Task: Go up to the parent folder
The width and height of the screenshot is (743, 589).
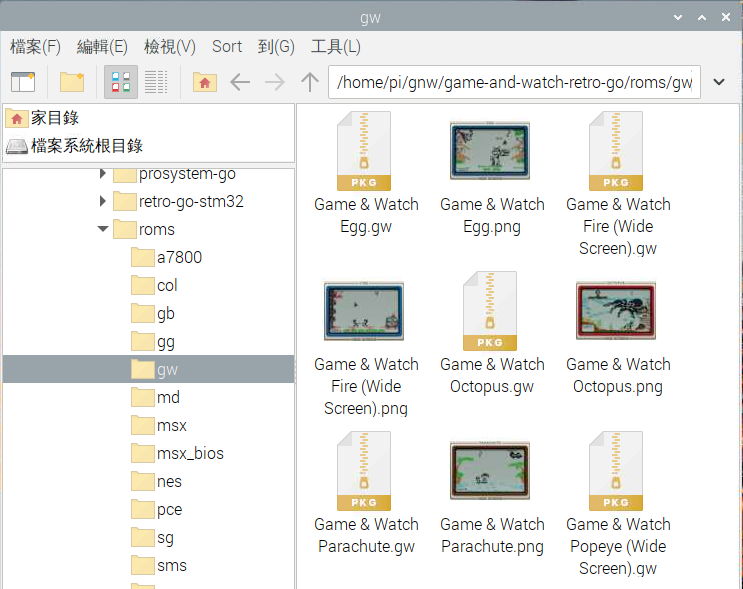Action: (x=310, y=82)
